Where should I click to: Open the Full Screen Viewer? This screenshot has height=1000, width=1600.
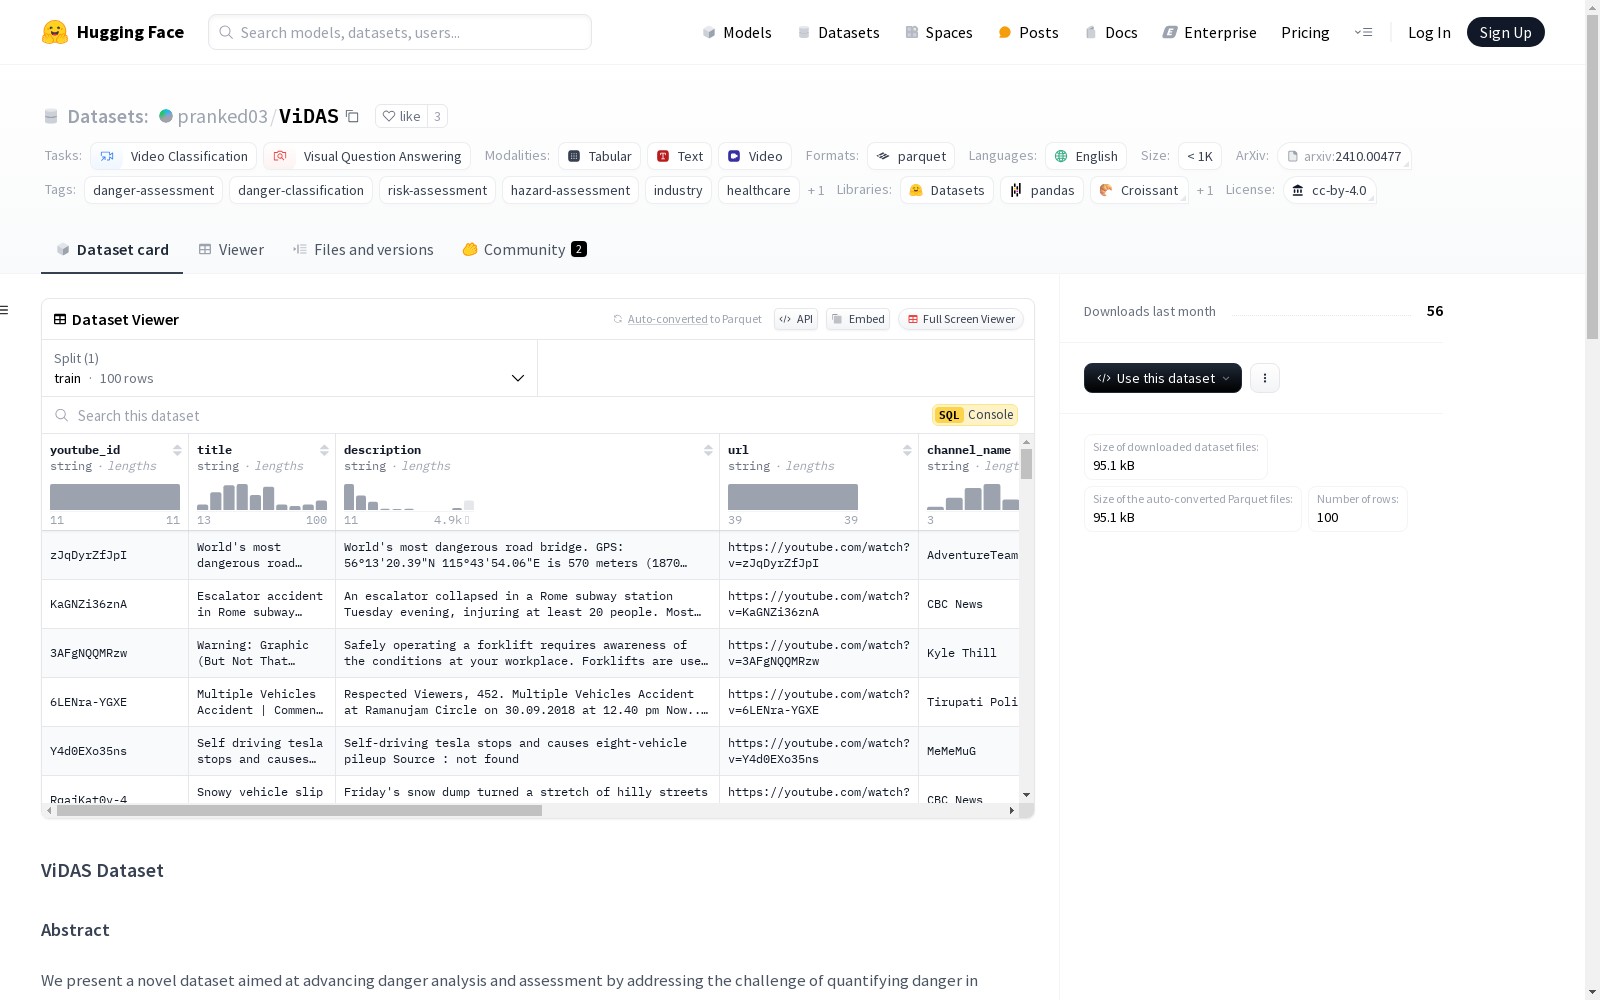pos(960,319)
